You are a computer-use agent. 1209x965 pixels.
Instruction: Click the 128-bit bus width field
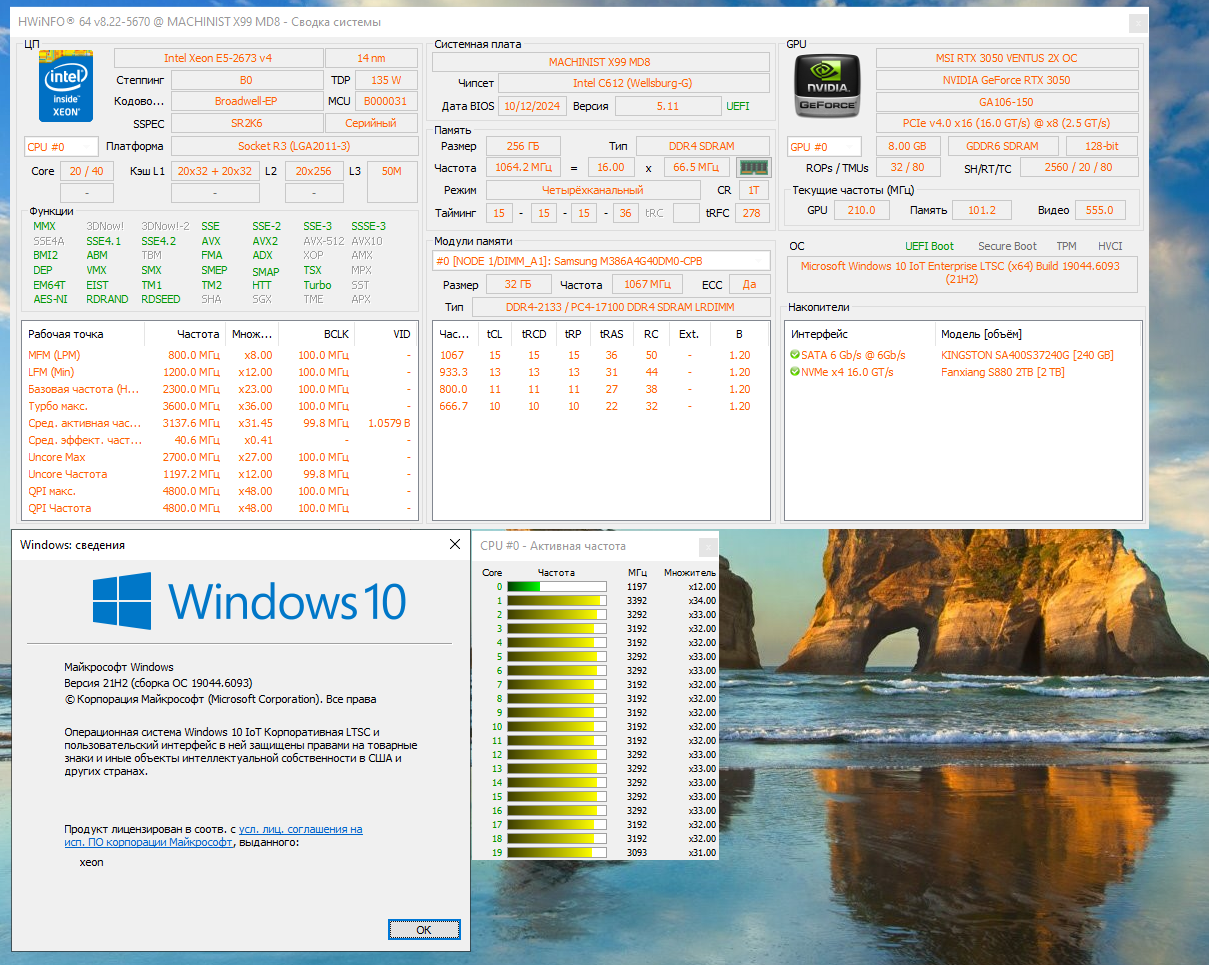pos(1100,146)
